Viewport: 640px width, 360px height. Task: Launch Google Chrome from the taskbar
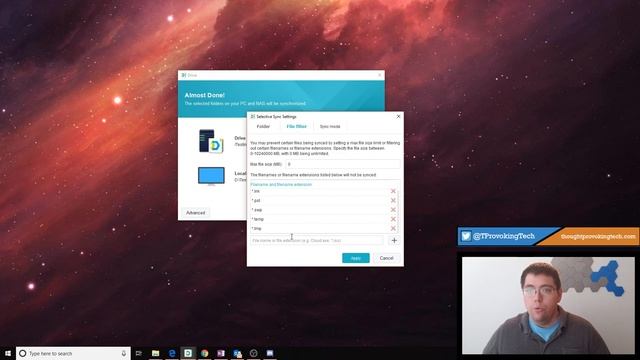[204, 353]
